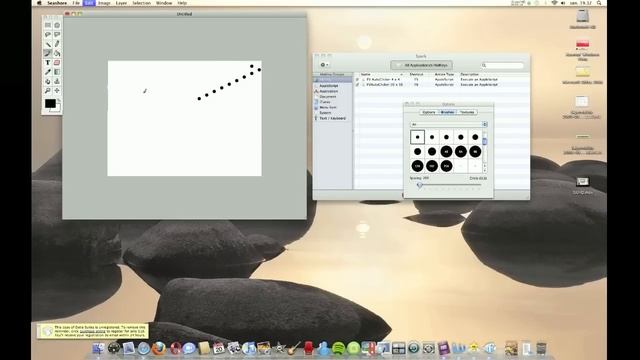This screenshot has width=640, height=360.
Task: Click the white background color swatch
Action: point(58,109)
